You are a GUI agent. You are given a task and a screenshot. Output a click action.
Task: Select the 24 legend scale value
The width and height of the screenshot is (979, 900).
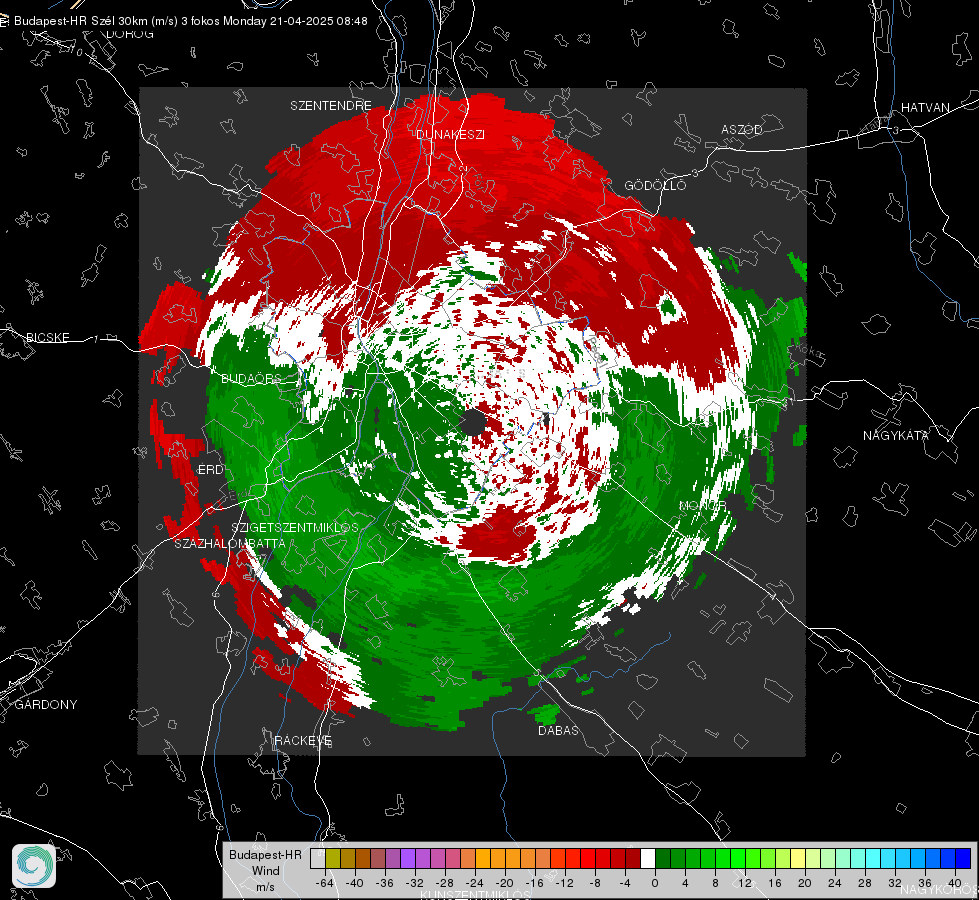coord(835,883)
